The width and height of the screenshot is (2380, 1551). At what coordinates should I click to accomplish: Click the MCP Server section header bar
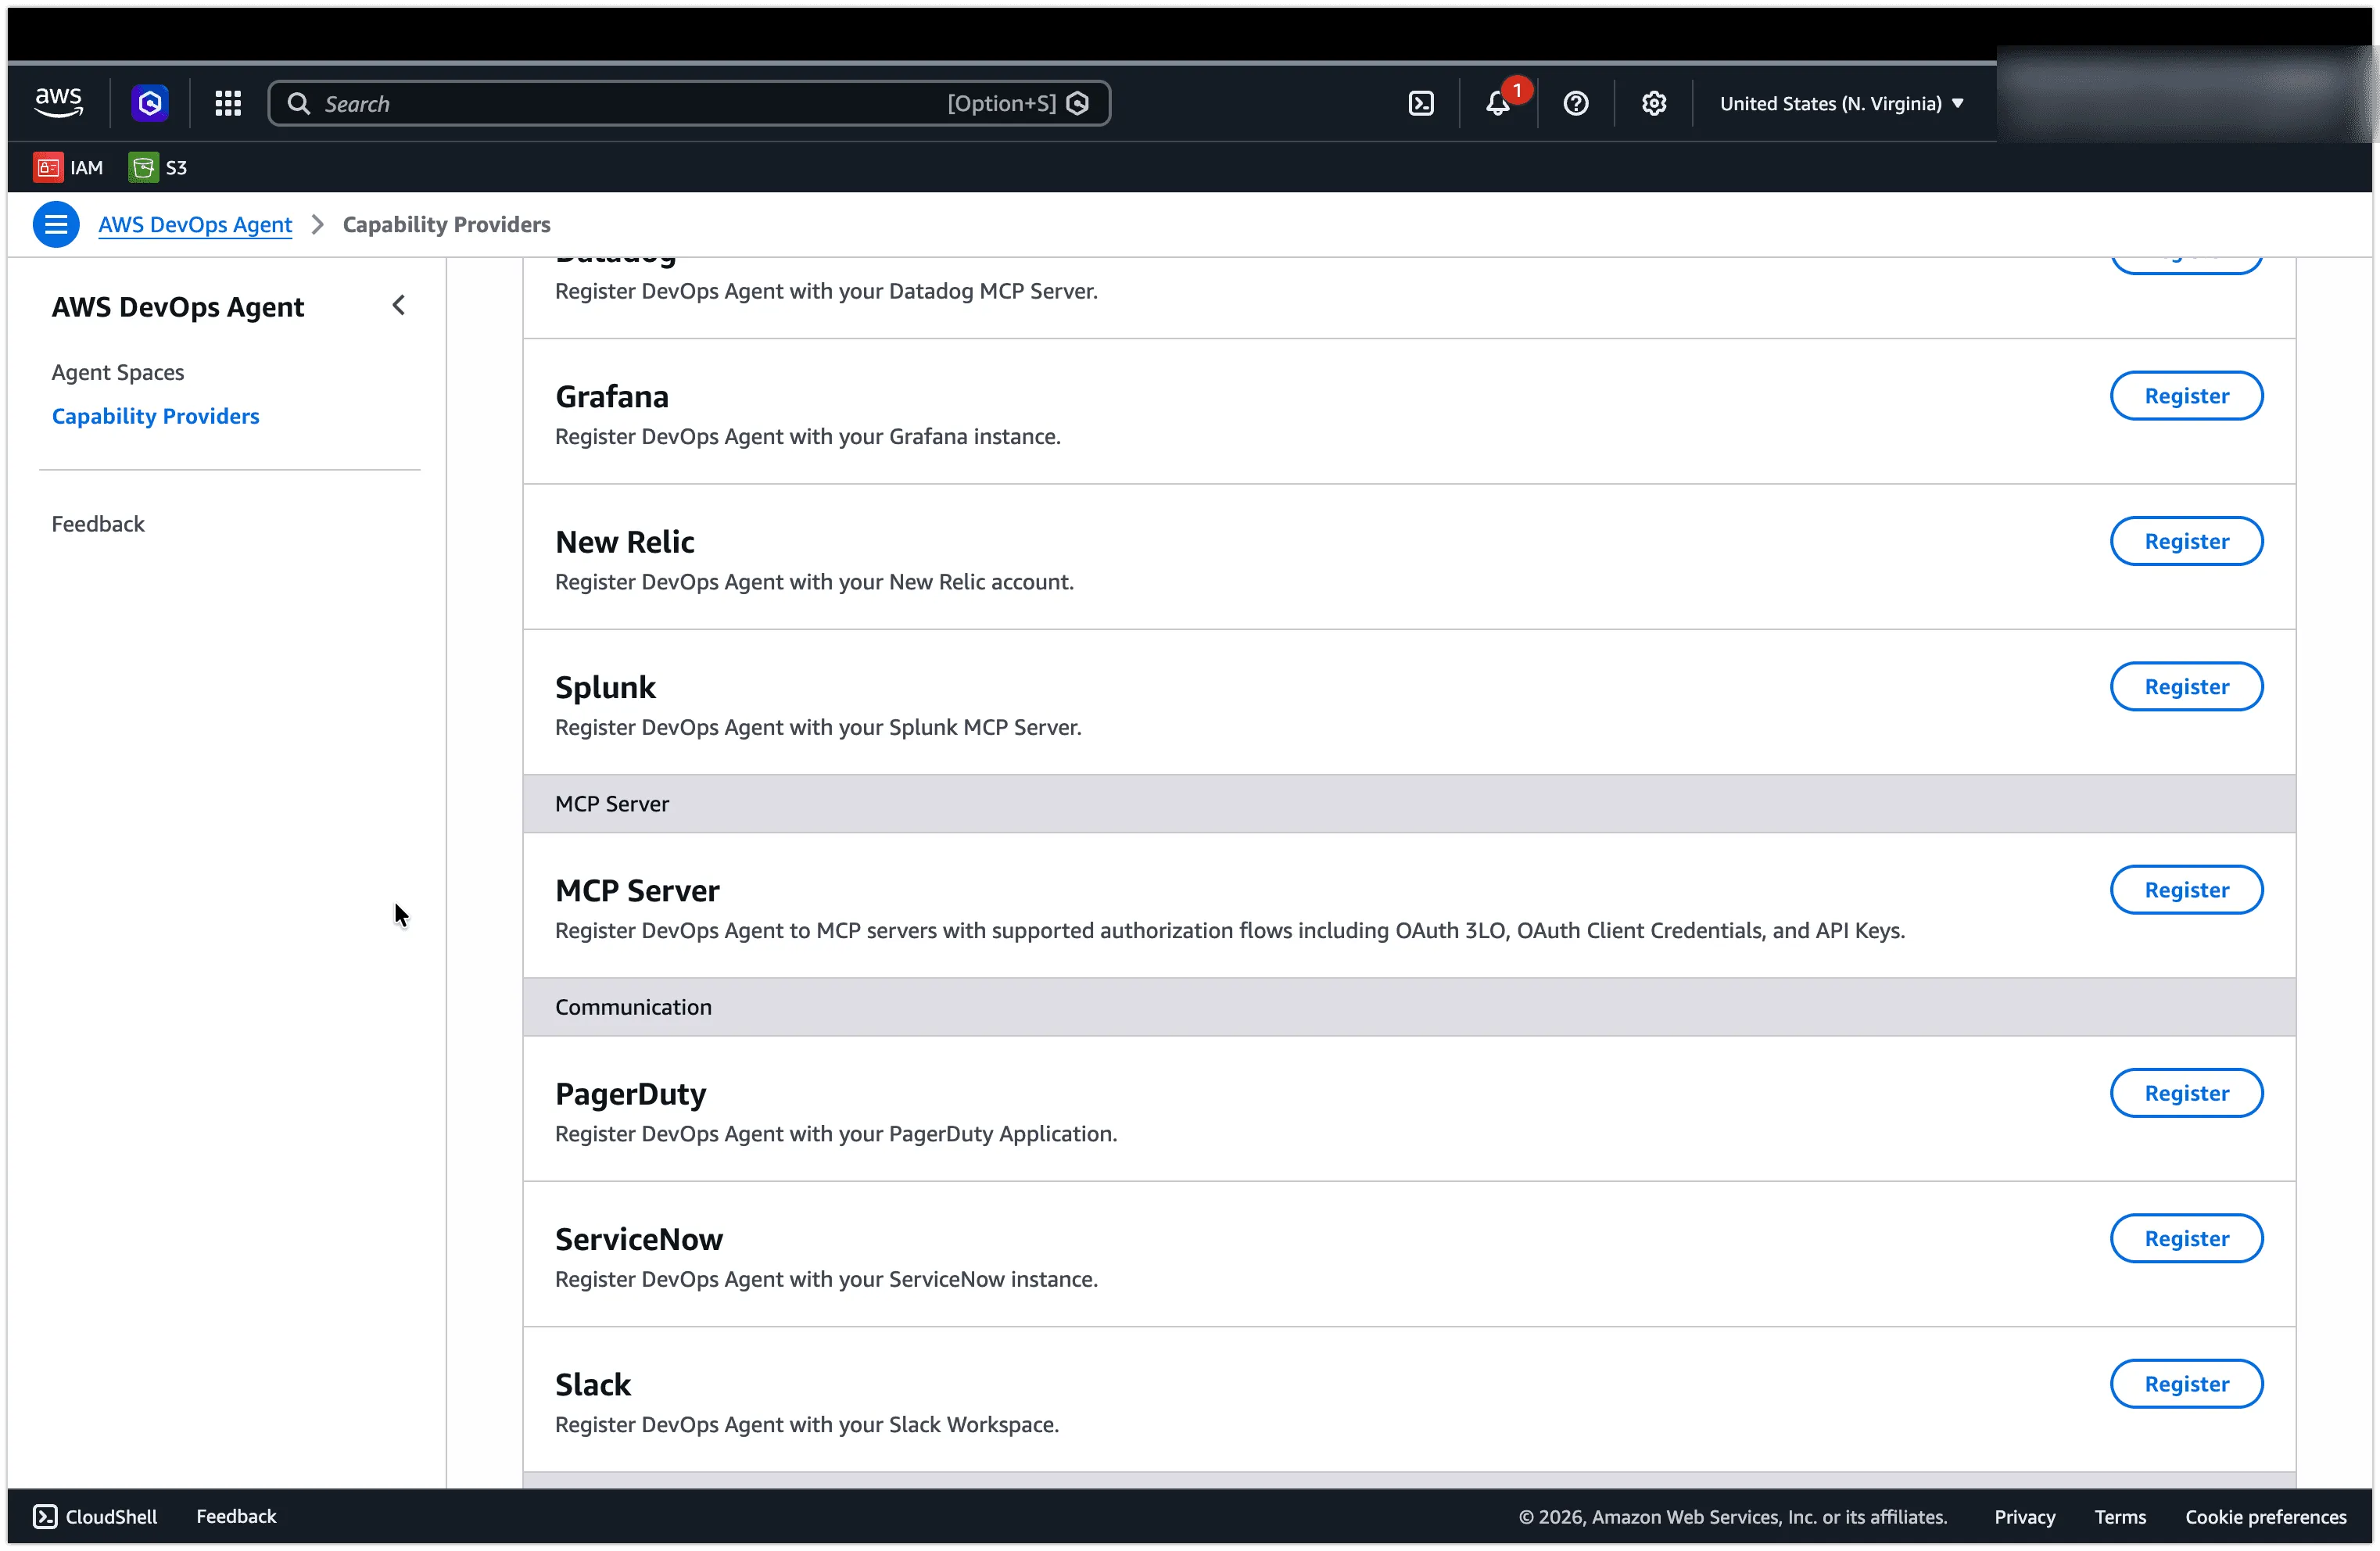click(x=1409, y=804)
